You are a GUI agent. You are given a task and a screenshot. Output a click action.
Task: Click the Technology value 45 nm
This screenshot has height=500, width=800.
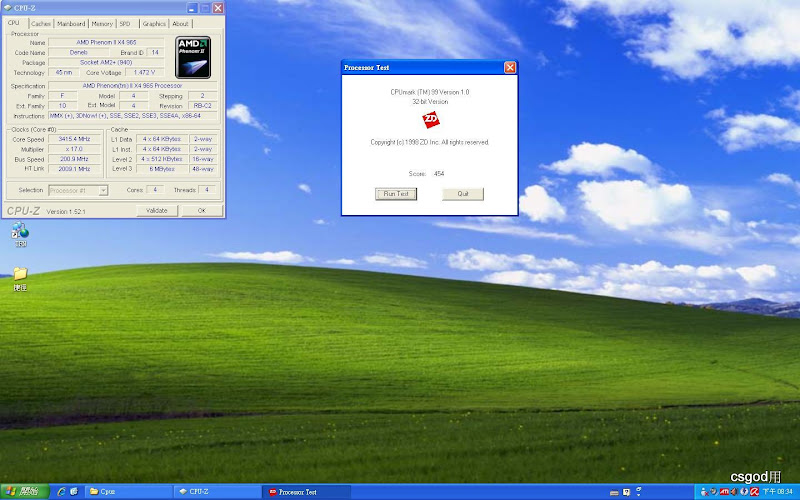click(64, 72)
